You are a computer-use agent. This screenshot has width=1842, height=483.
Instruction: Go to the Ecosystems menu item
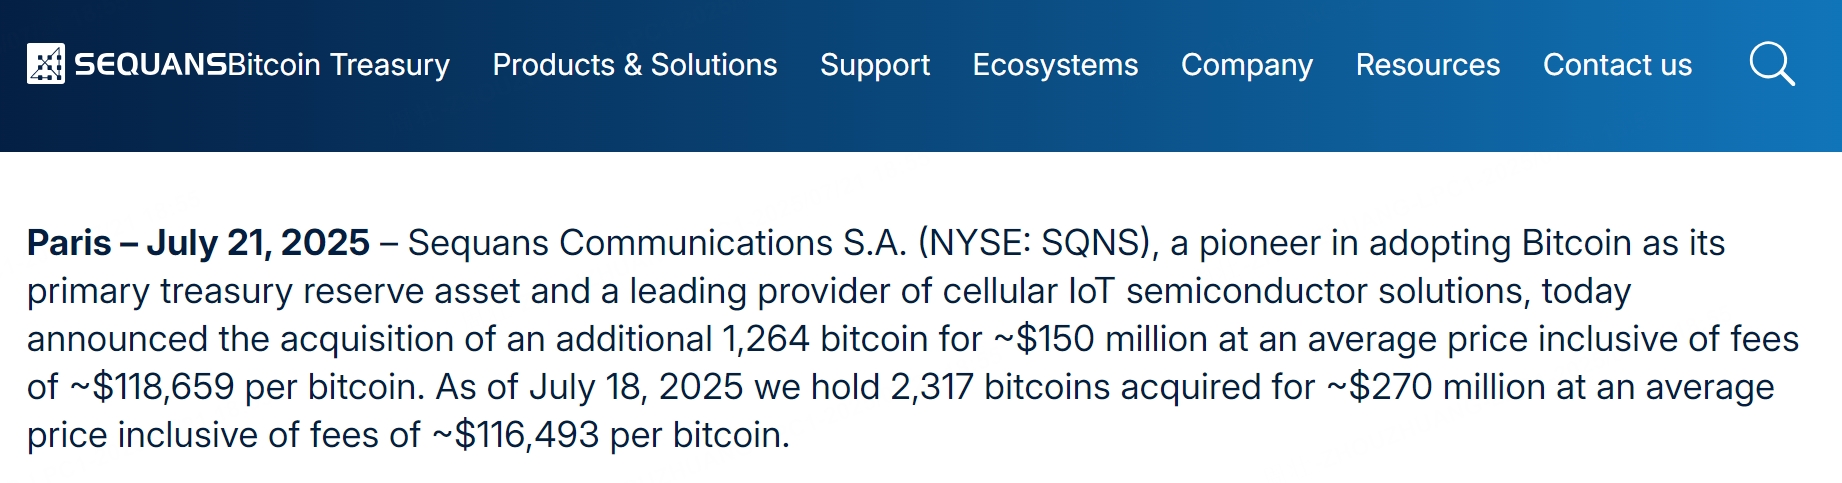(x=1055, y=65)
